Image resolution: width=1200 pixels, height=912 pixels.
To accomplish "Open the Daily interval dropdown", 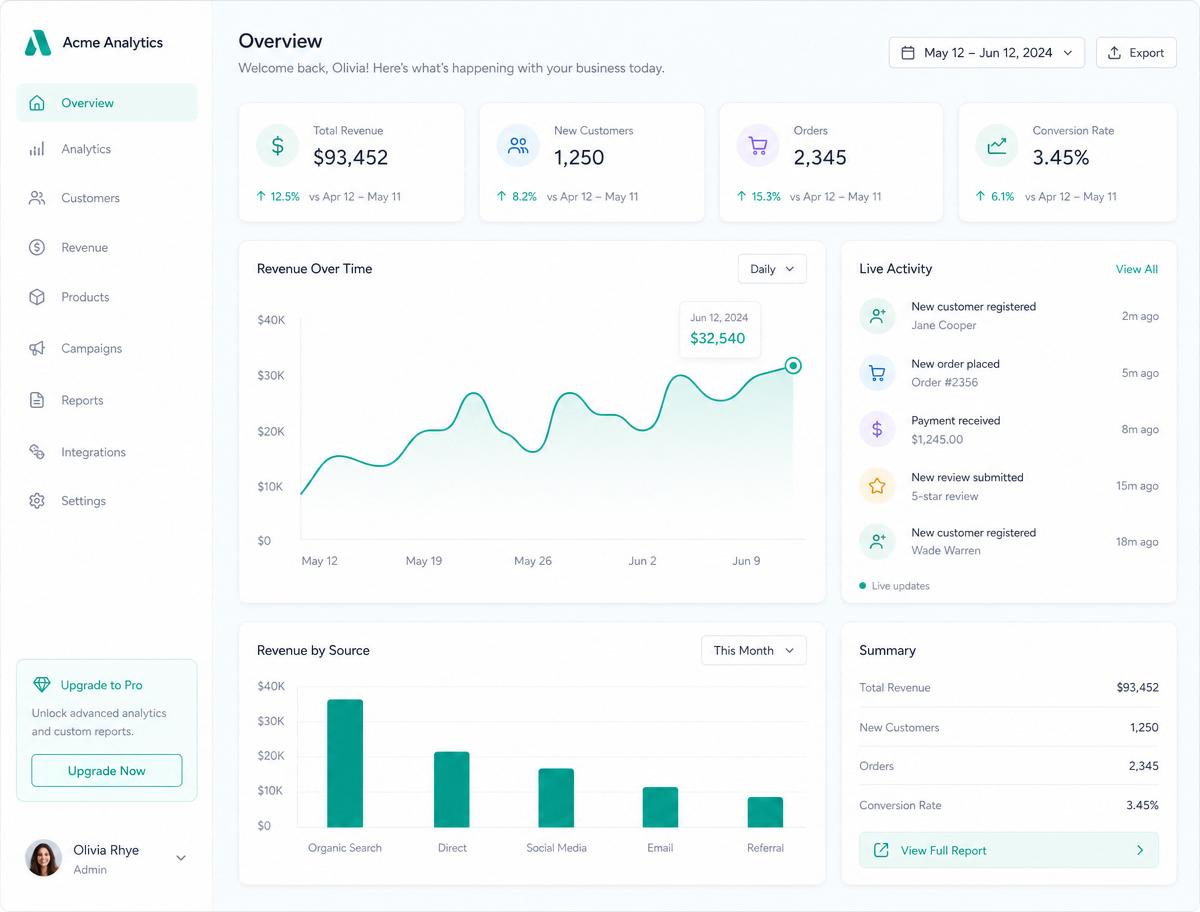I will (x=772, y=269).
